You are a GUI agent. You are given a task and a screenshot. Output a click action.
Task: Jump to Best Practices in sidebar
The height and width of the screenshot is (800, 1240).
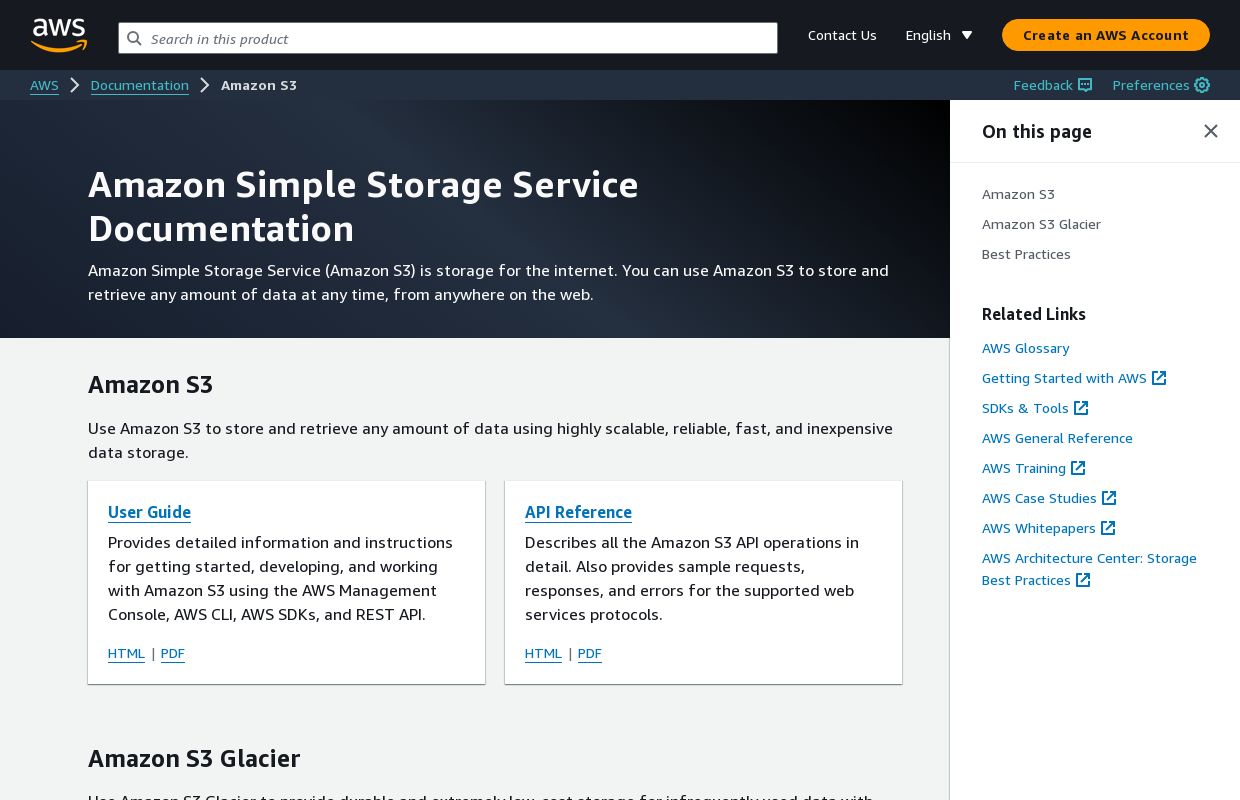pyautogui.click(x=1026, y=254)
